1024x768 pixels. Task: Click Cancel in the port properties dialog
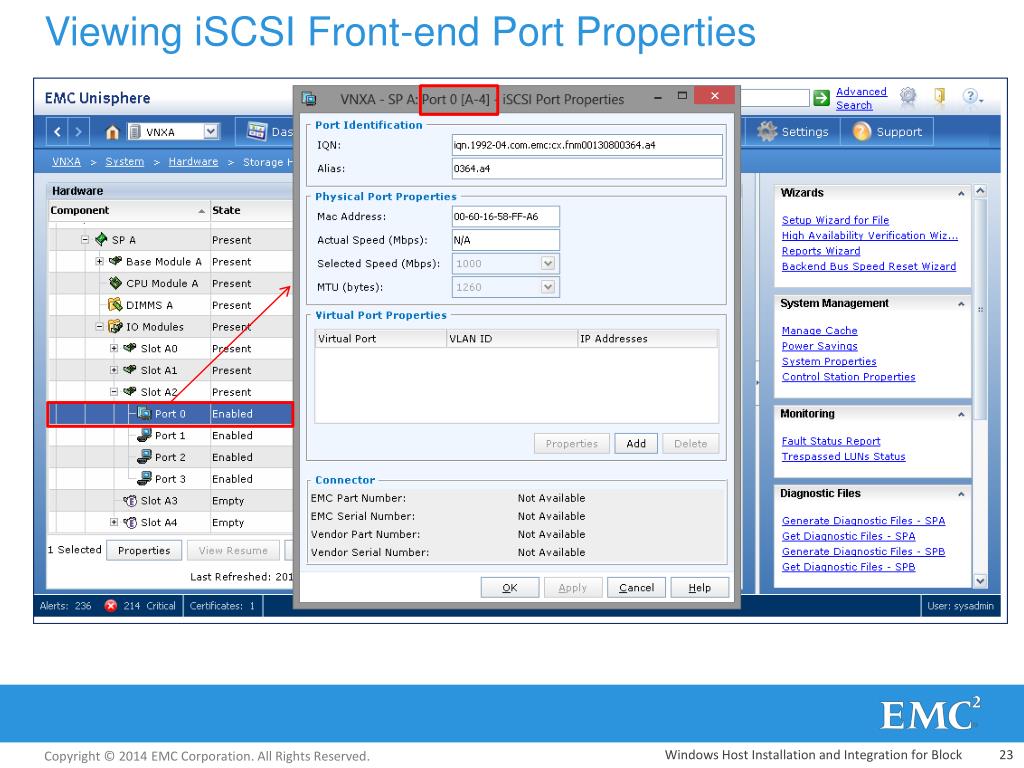coord(636,588)
